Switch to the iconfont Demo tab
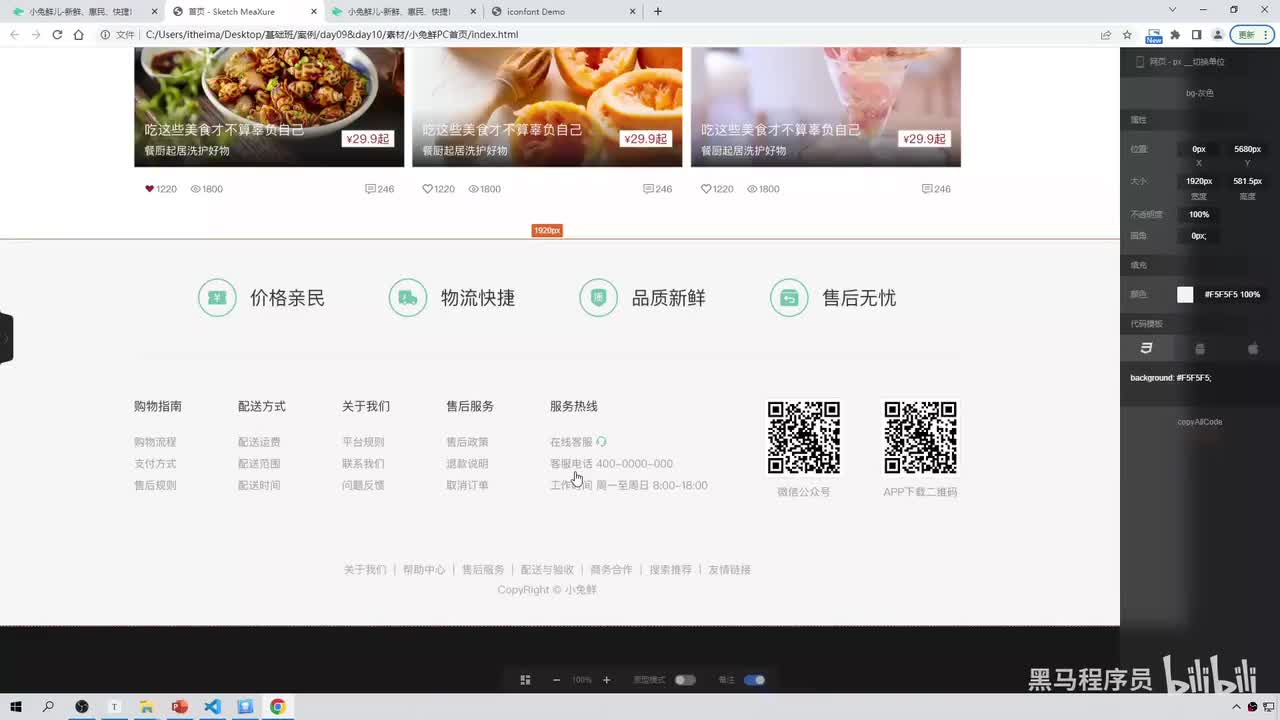Image resolution: width=1280 pixels, height=720 pixels. click(564, 12)
